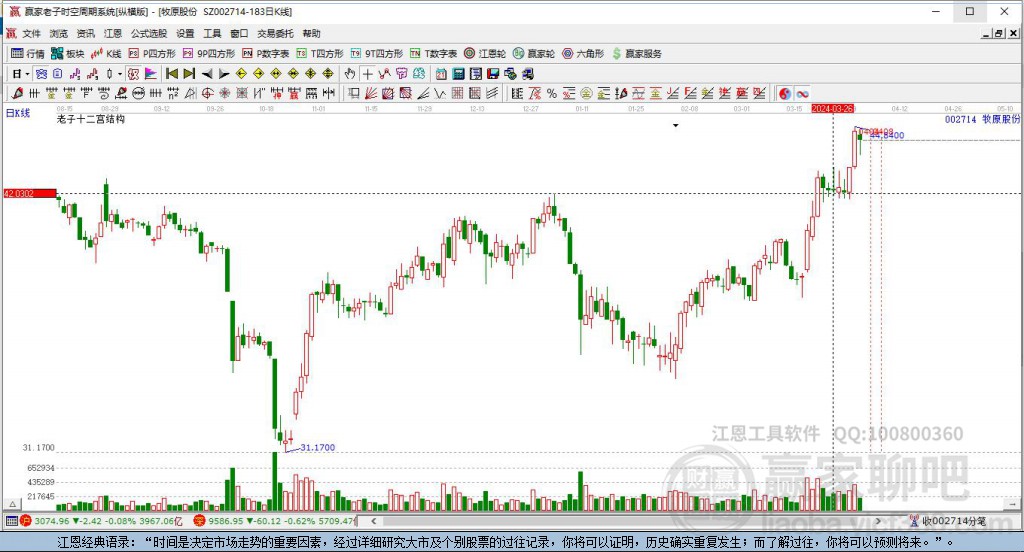Click the black right arrow icon
The image size is (1024, 552).
(x=224, y=74)
